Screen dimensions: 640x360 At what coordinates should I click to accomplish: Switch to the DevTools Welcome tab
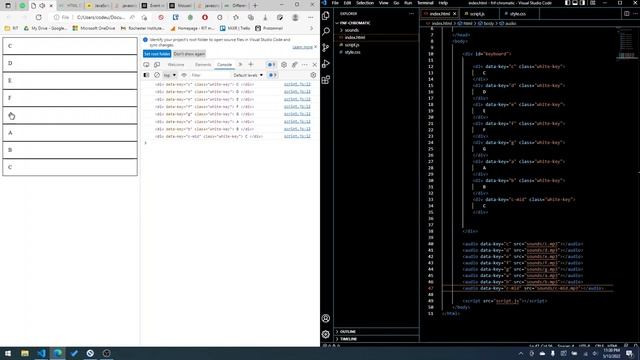pyautogui.click(x=176, y=64)
